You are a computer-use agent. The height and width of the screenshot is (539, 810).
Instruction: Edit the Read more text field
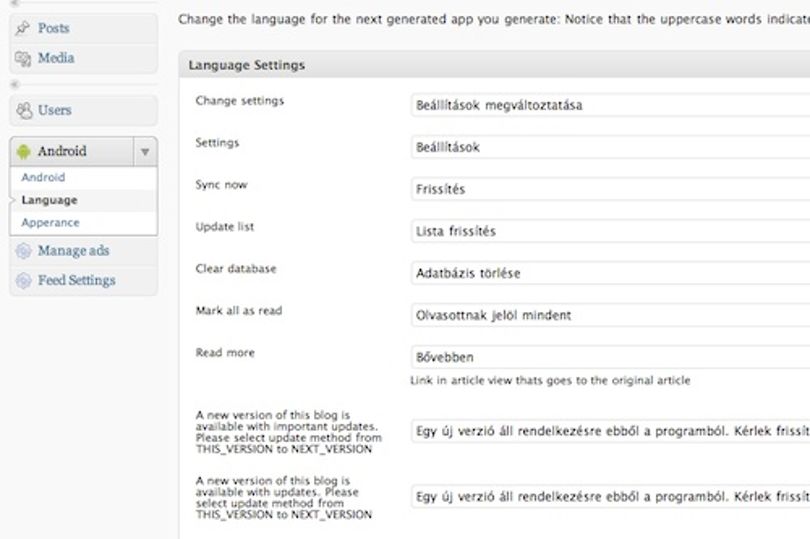611,357
